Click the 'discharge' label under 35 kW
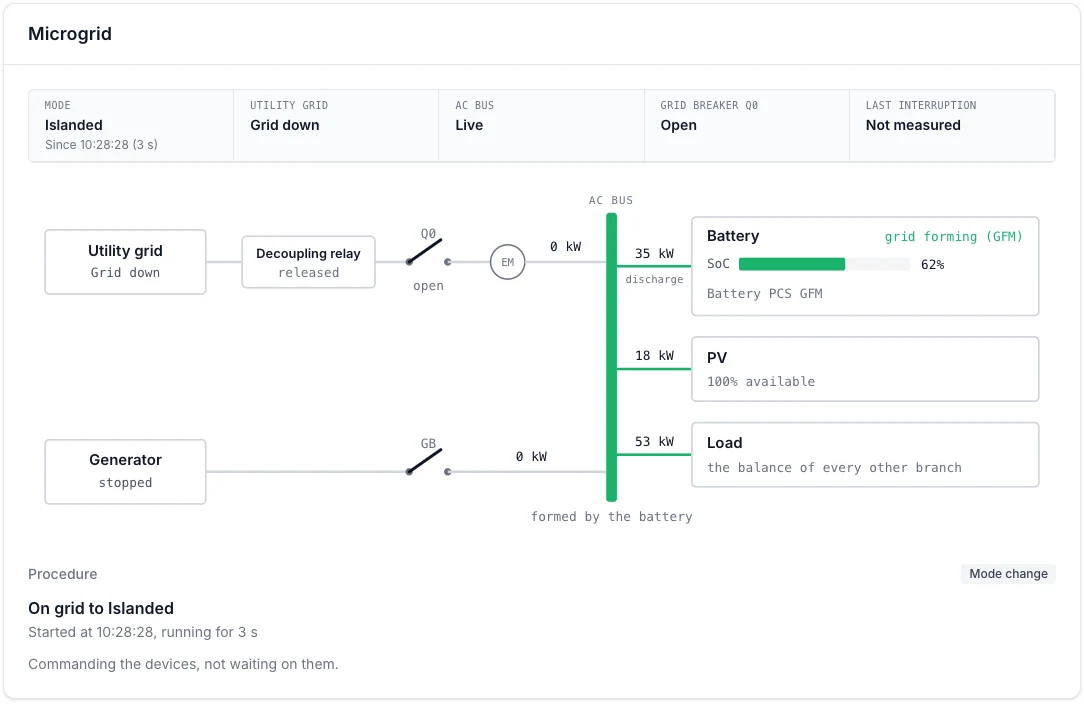 pyautogui.click(x=654, y=279)
